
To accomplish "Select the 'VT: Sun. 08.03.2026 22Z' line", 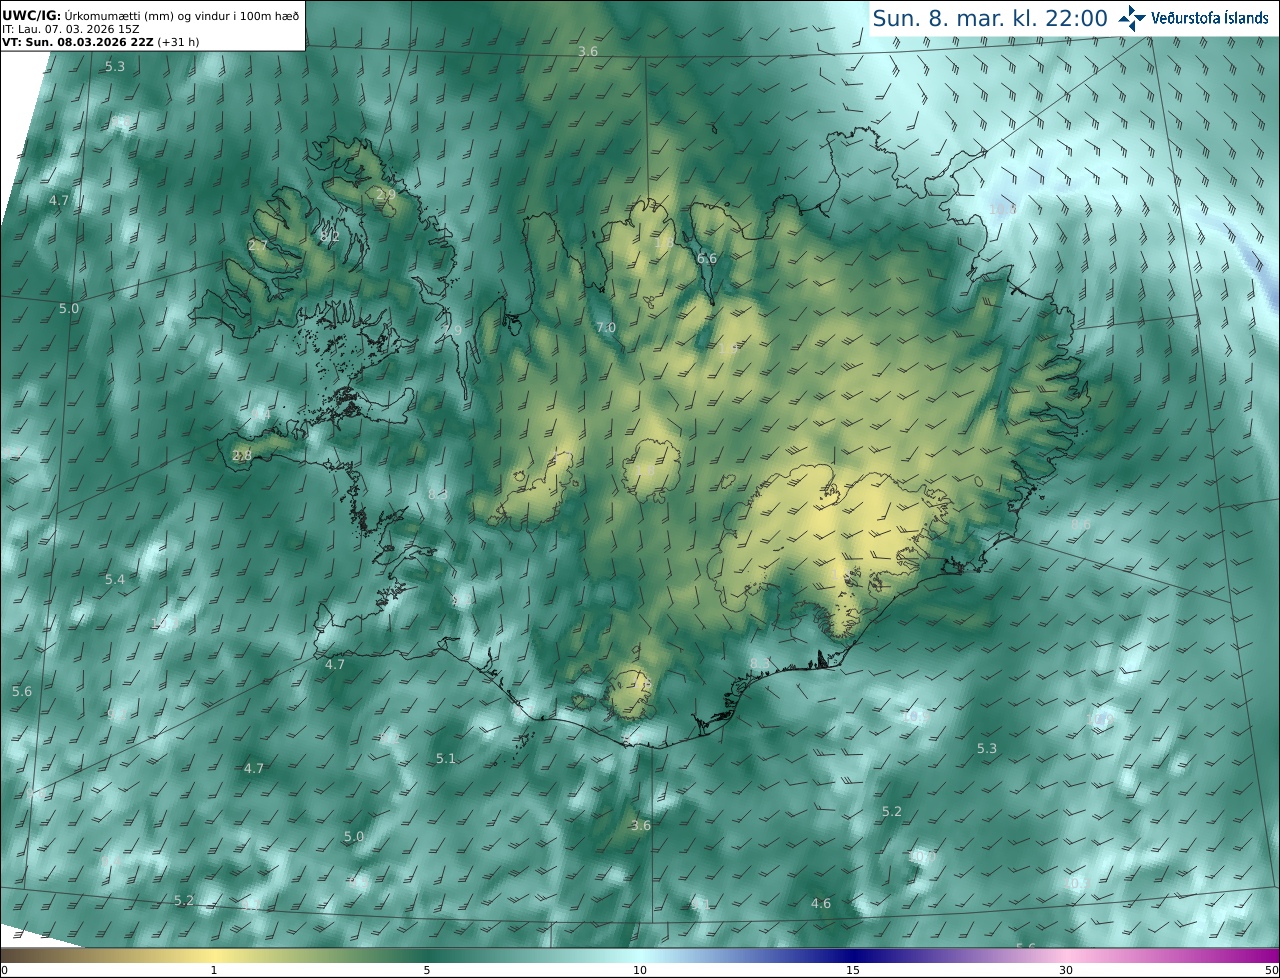I will pos(78,42).
